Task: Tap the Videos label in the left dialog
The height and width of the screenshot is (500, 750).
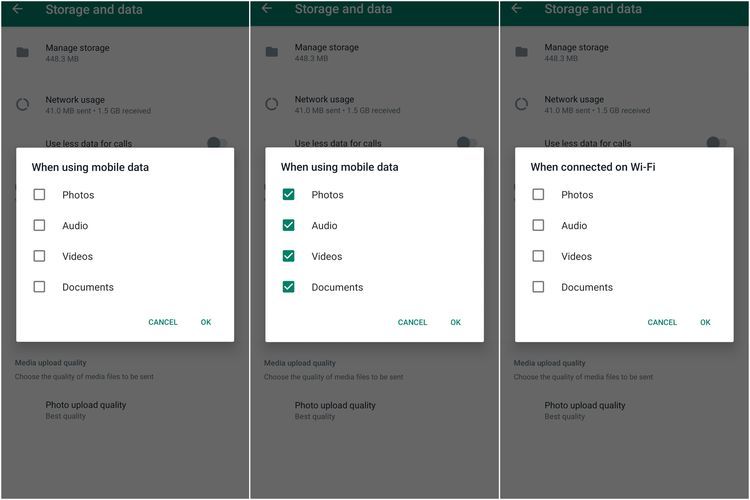Action: tap(77, 256)
